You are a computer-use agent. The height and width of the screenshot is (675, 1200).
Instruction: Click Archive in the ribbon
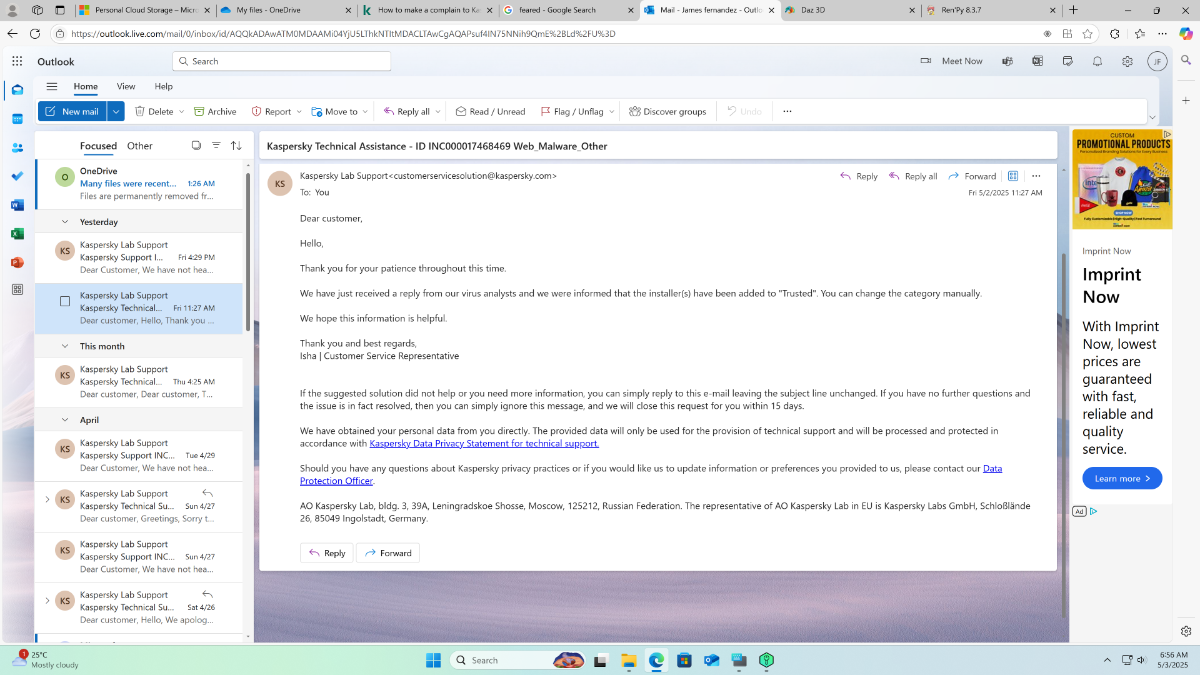(x=215, y=111)
